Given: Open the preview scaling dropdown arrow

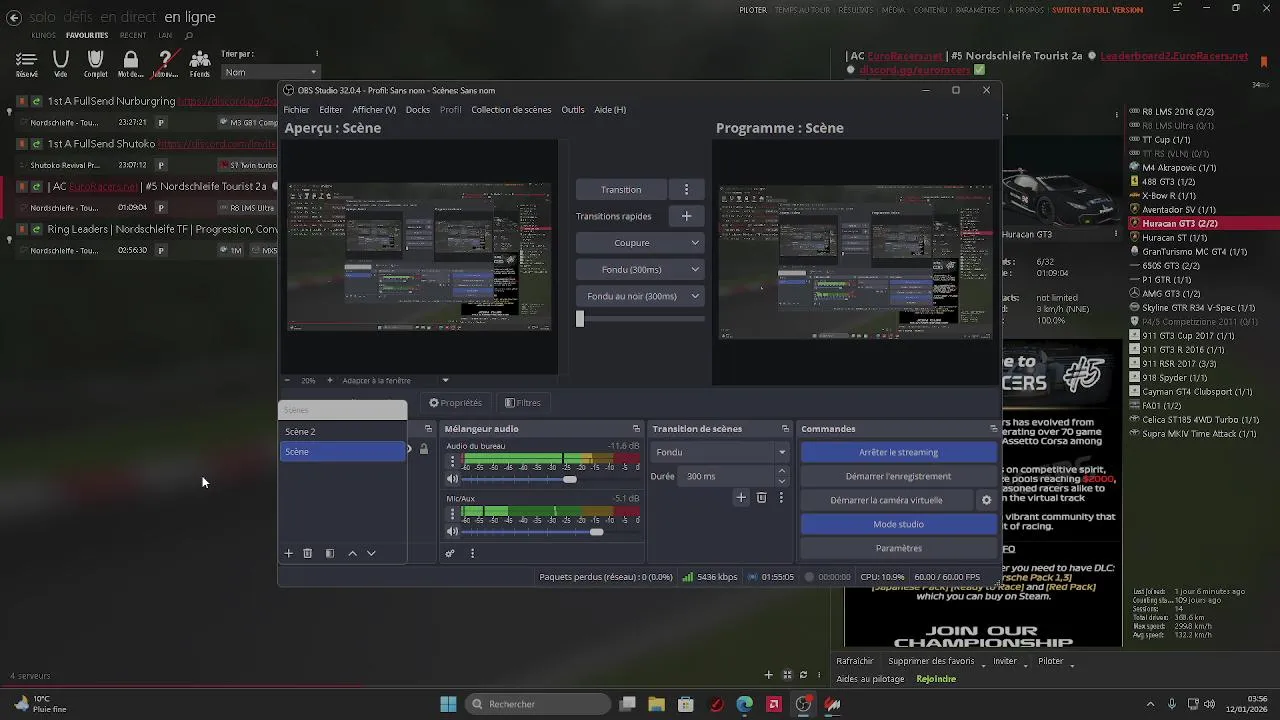Looking at the screenshot, I should pos(445,380).
